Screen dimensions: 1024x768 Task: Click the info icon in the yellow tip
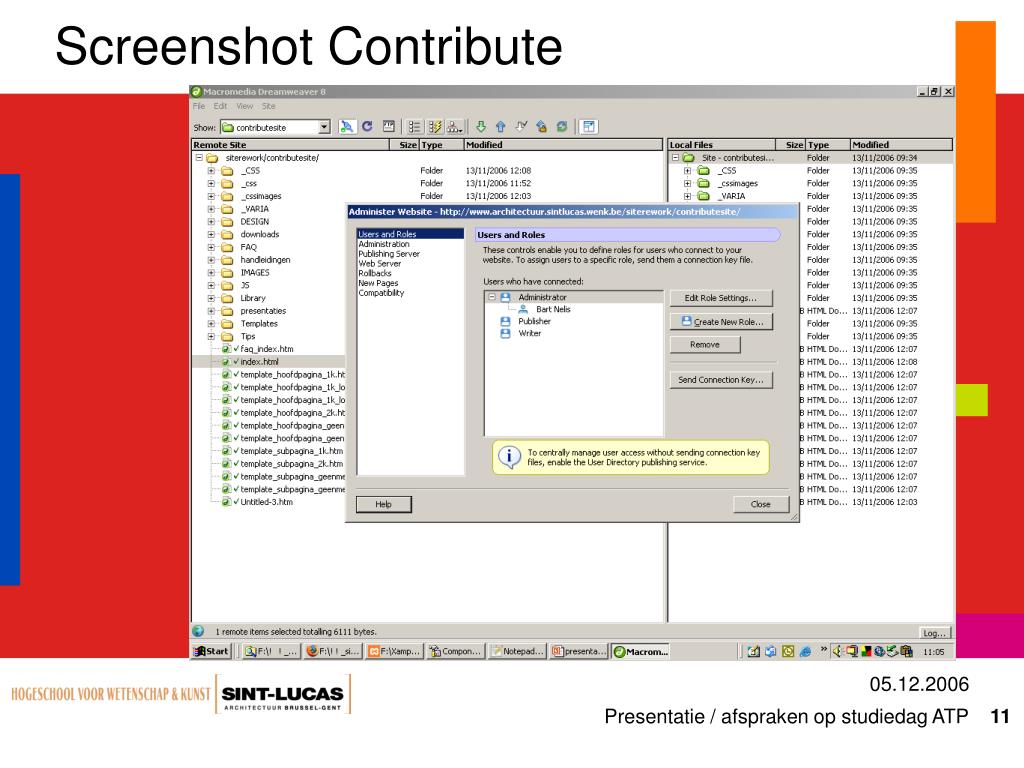(509, 456)
